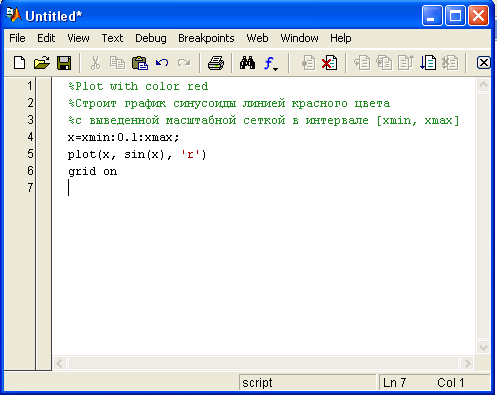497x397 pixels.
Task: Click the Copy toolbar icon
Action: pyautogui.click(x=117, y=63)
